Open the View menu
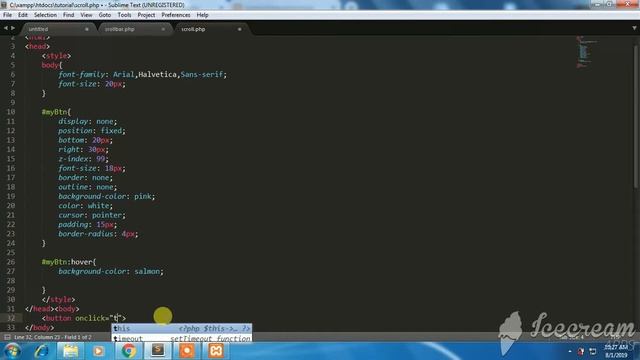Image resolution: width=640 pixels, height=360 pixels. (x=86, y=15)
